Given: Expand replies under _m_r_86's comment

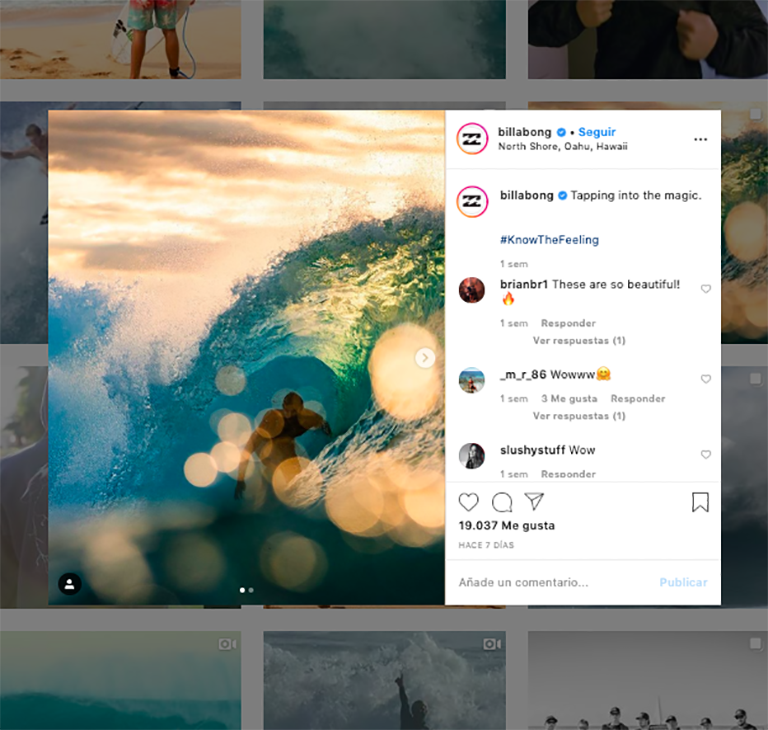Looking at the screenshot, I should (x=578, y=416).
